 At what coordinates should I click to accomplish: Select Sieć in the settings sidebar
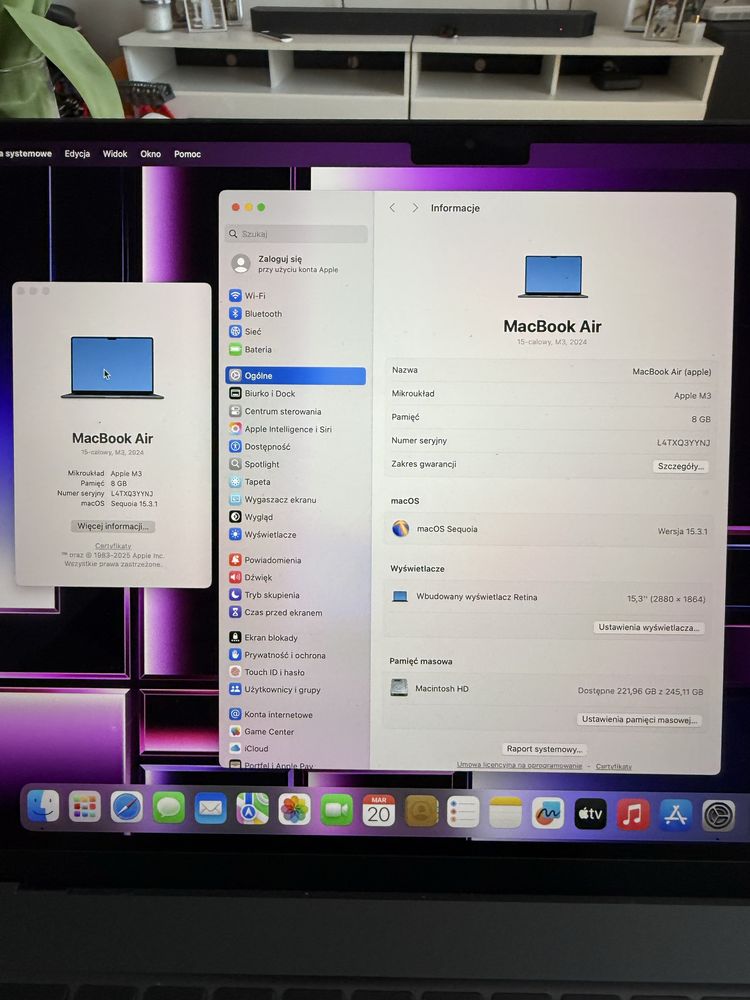[246, 332]
